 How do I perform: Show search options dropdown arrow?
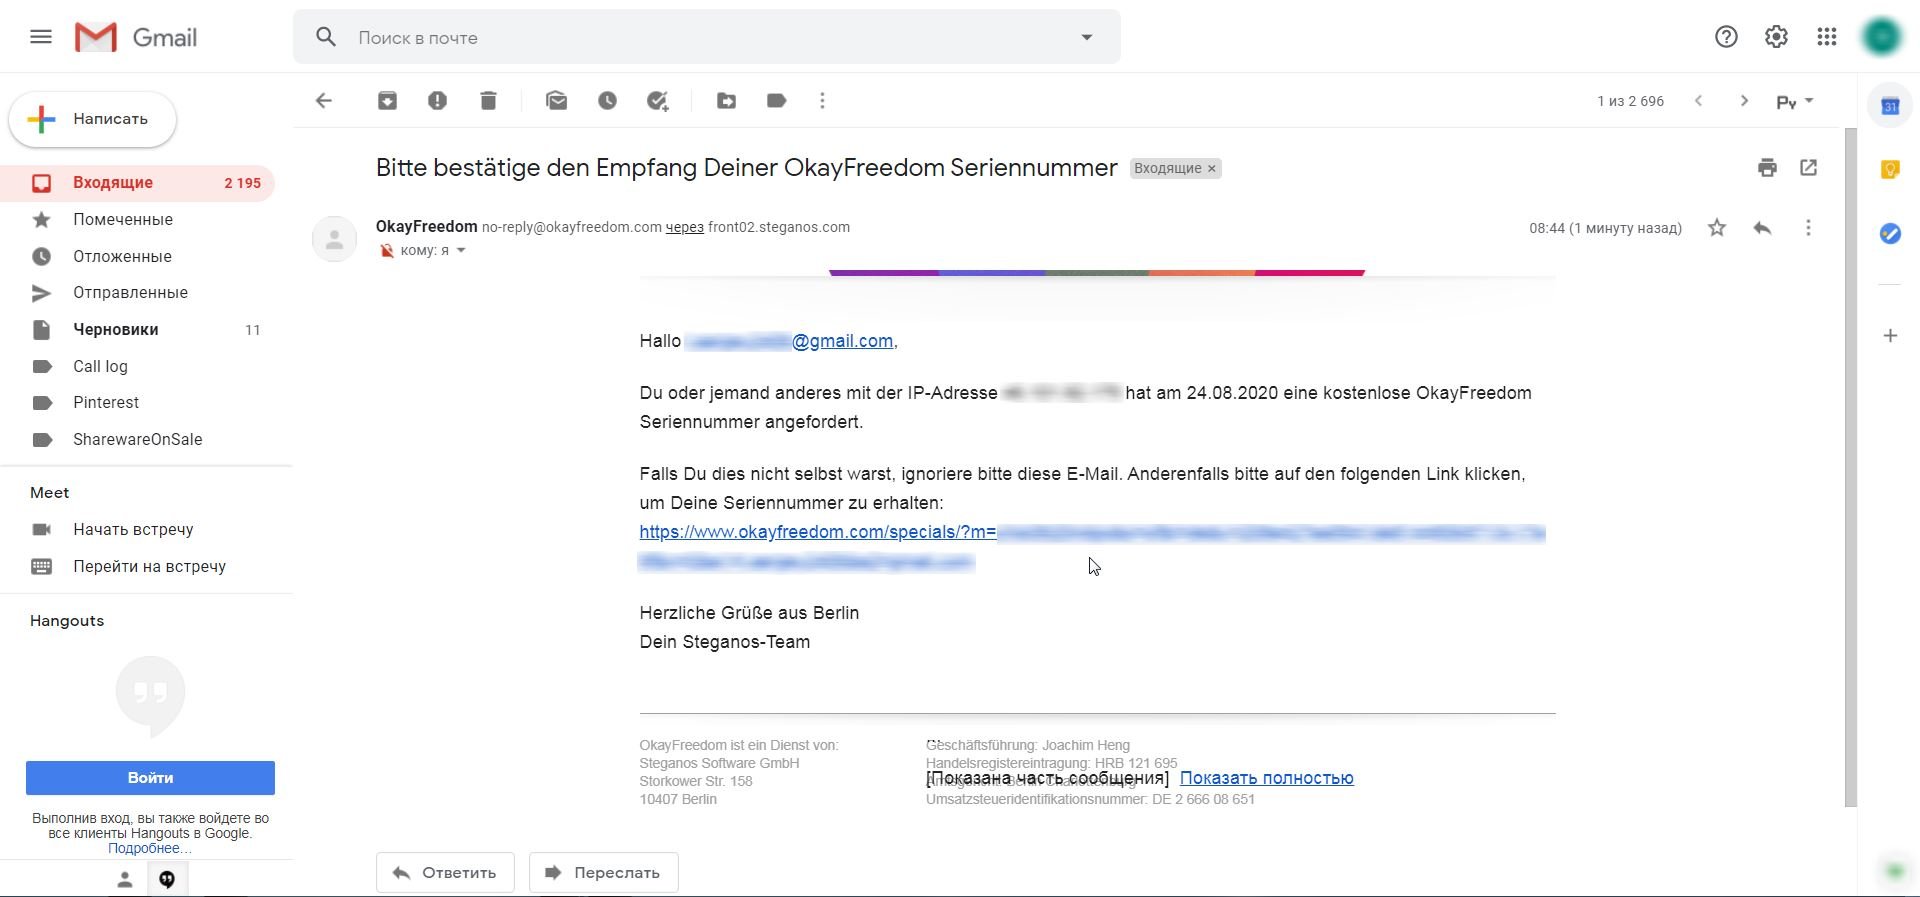1087,38
